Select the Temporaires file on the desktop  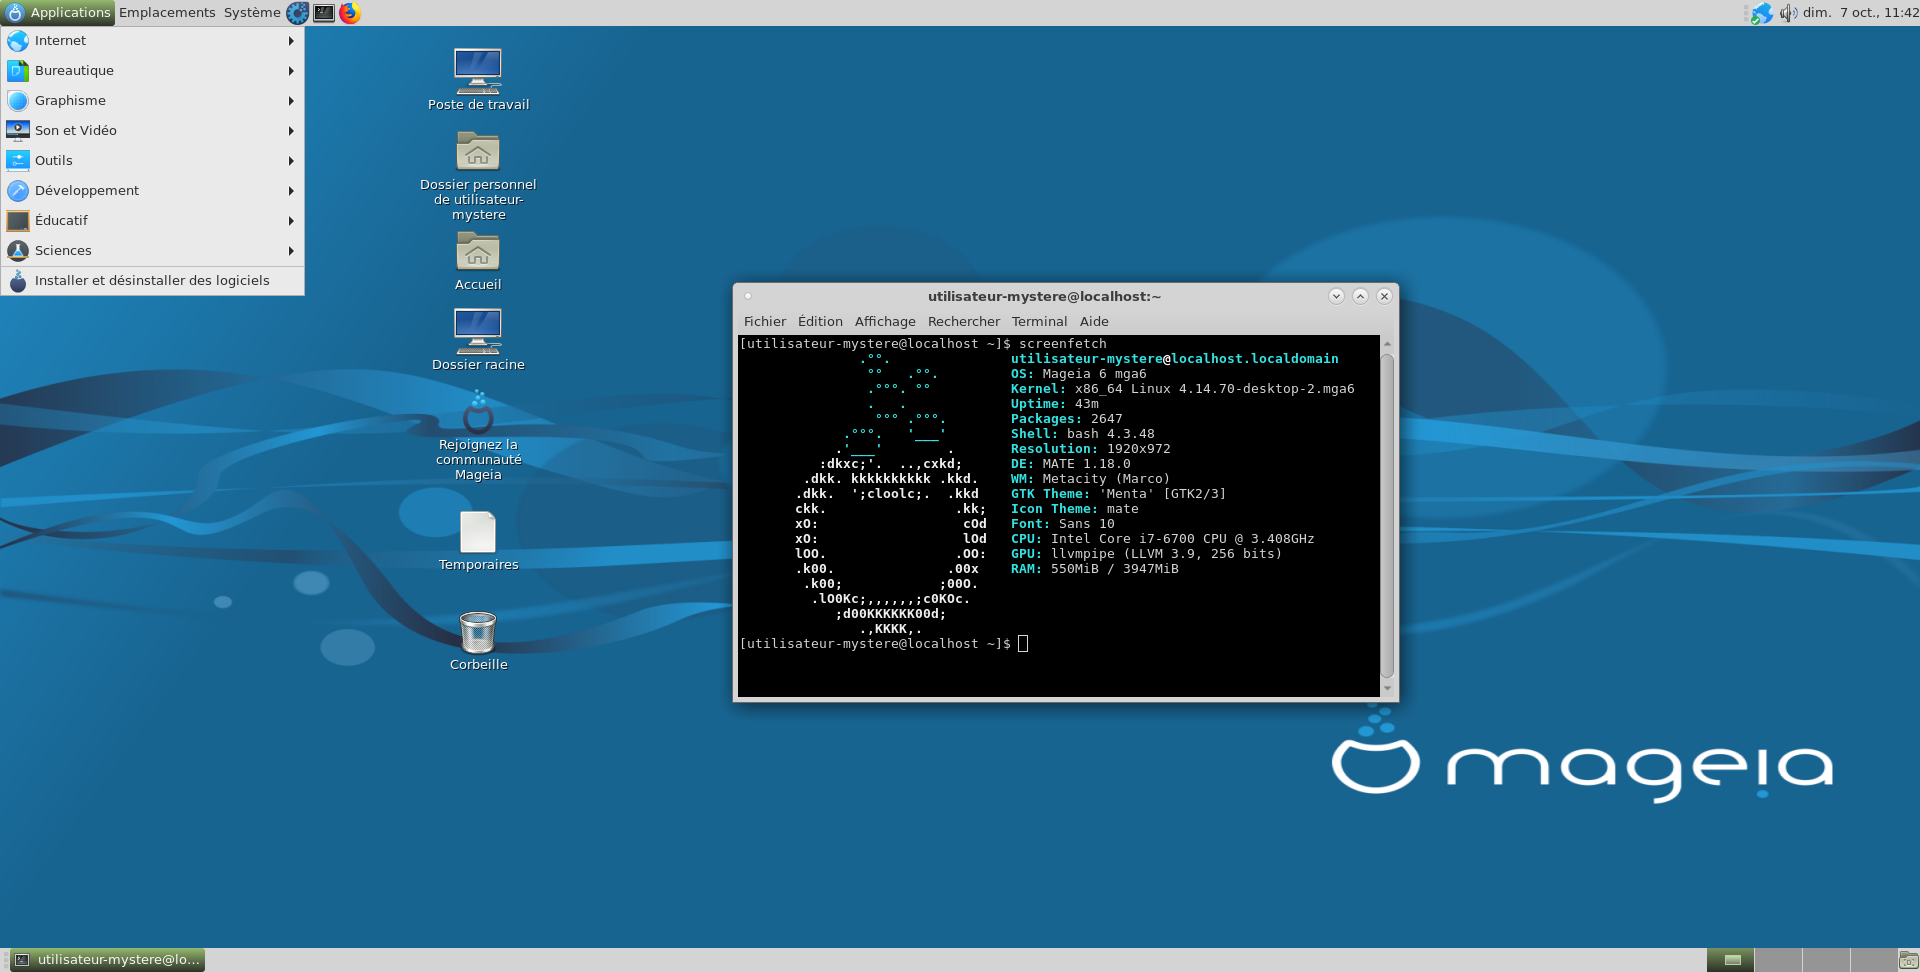coord(478,541)
